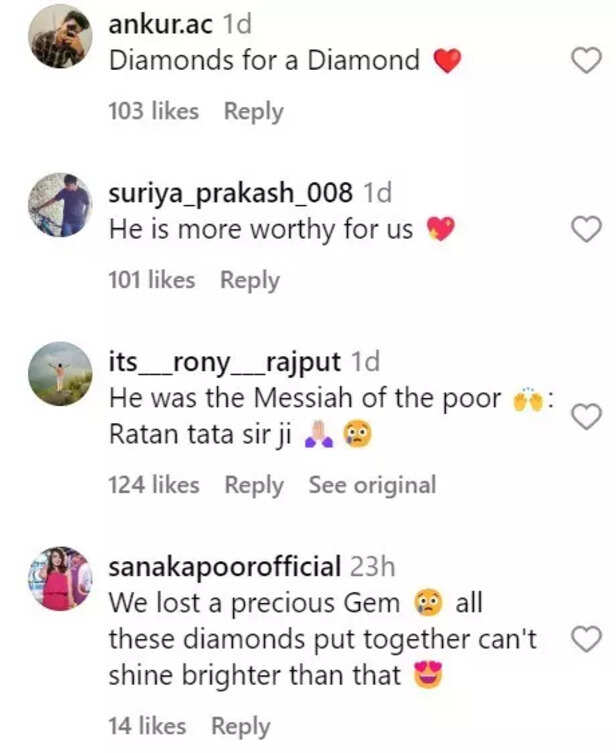
Task: Like ankur.ac's comment with the heart
Action: pyautogui.click(x=585, y=62)
